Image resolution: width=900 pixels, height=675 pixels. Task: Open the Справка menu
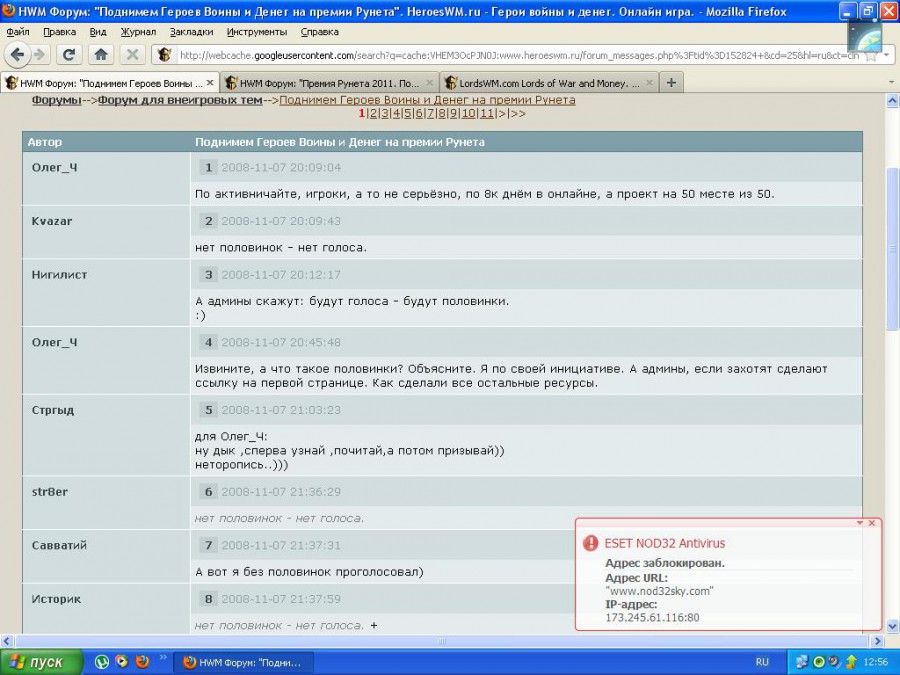coord(320,32)
